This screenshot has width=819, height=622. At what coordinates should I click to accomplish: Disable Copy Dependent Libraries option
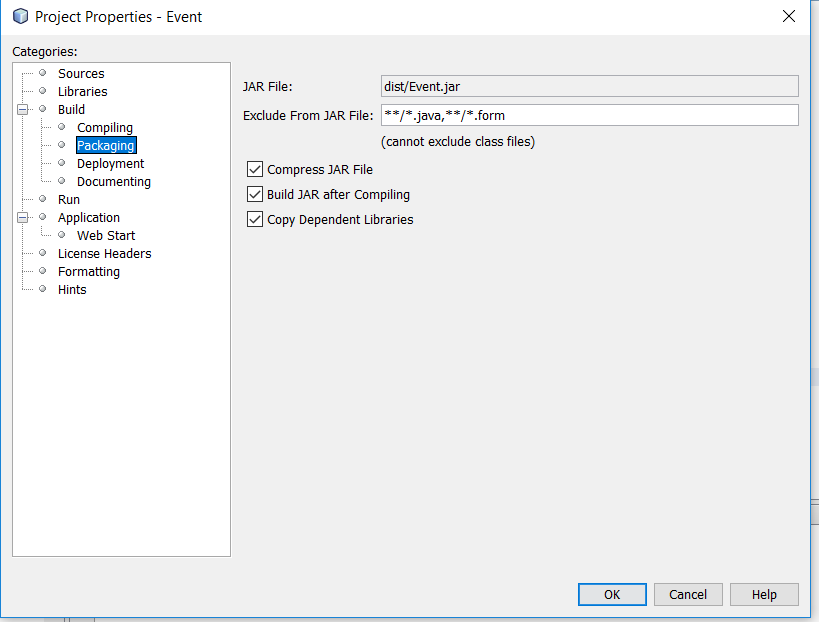(x=255, y=219)
